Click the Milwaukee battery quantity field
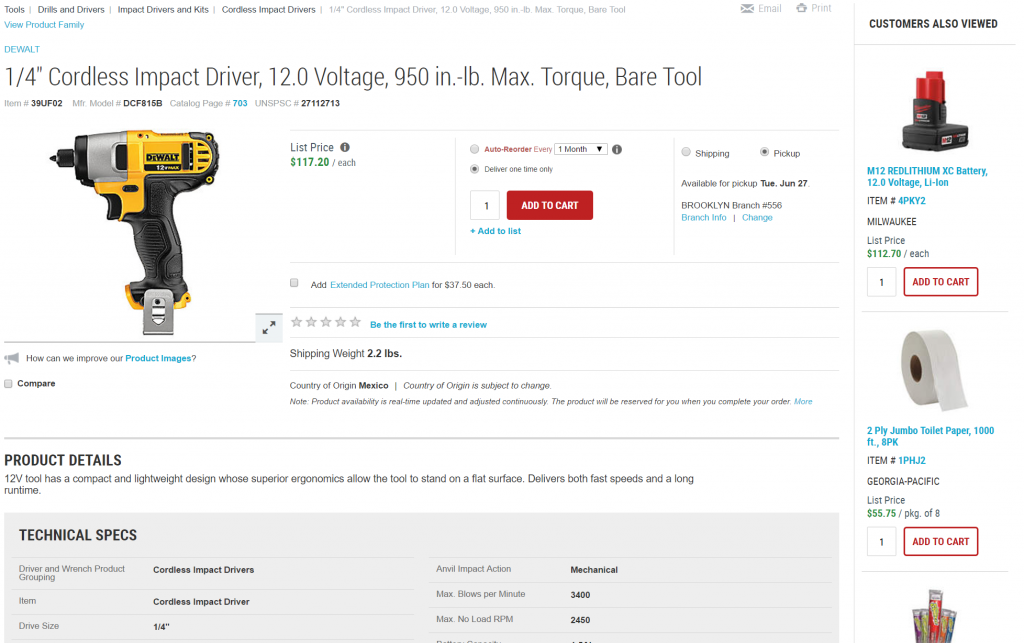The image size is (1024, 643). (x=882, y=282)
